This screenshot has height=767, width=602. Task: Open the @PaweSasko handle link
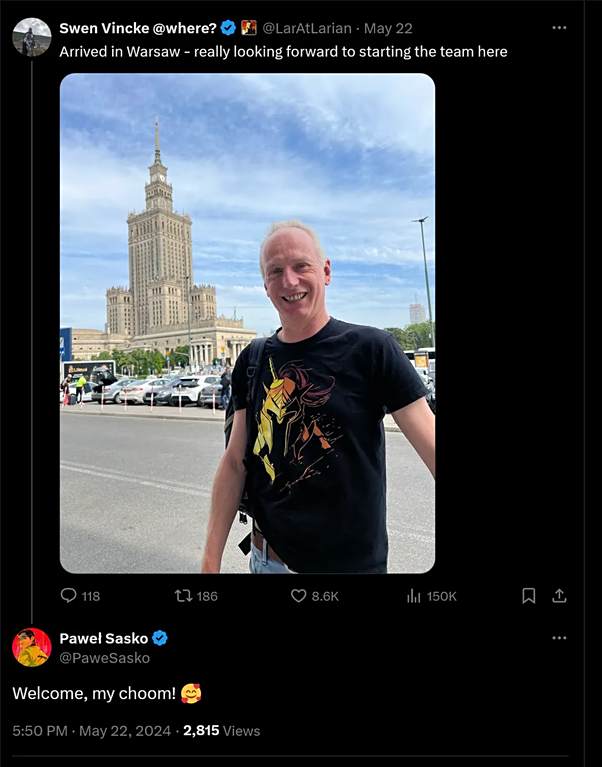coord(105,658)
